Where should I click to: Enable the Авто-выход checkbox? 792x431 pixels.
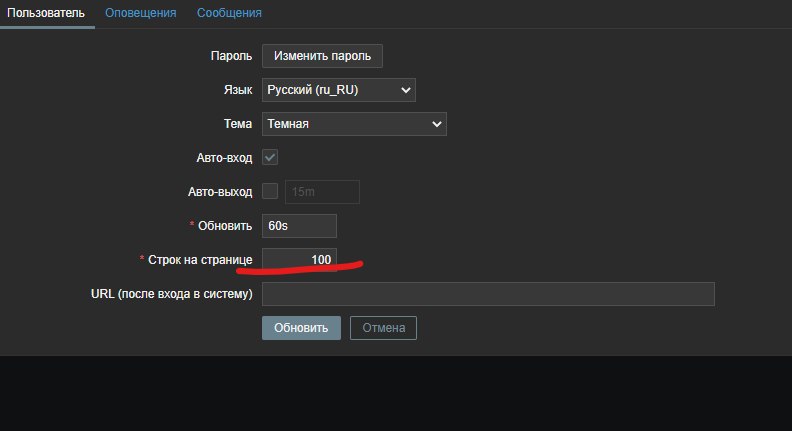(x=270, y=191)
